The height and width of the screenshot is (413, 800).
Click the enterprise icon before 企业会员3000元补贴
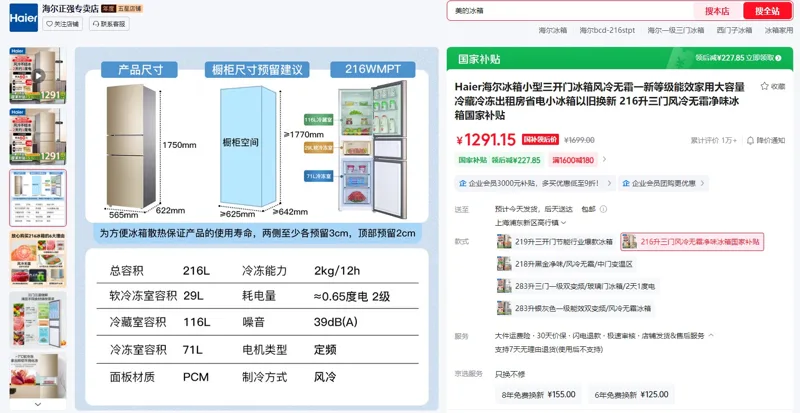pyautogui.click(x=463, y=183)
